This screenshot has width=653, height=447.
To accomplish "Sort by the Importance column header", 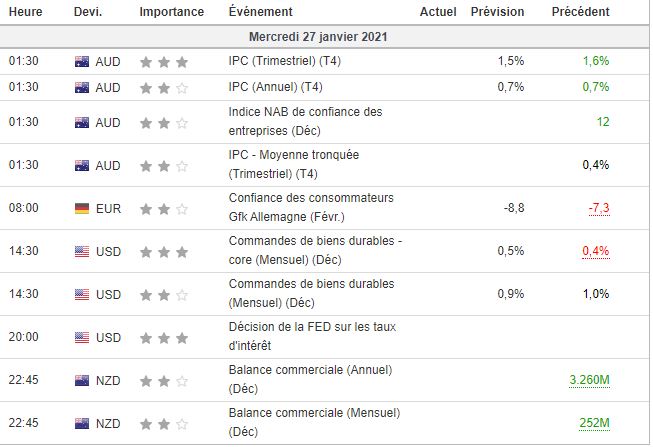I will pyautogui.click(x=171, y=12).
